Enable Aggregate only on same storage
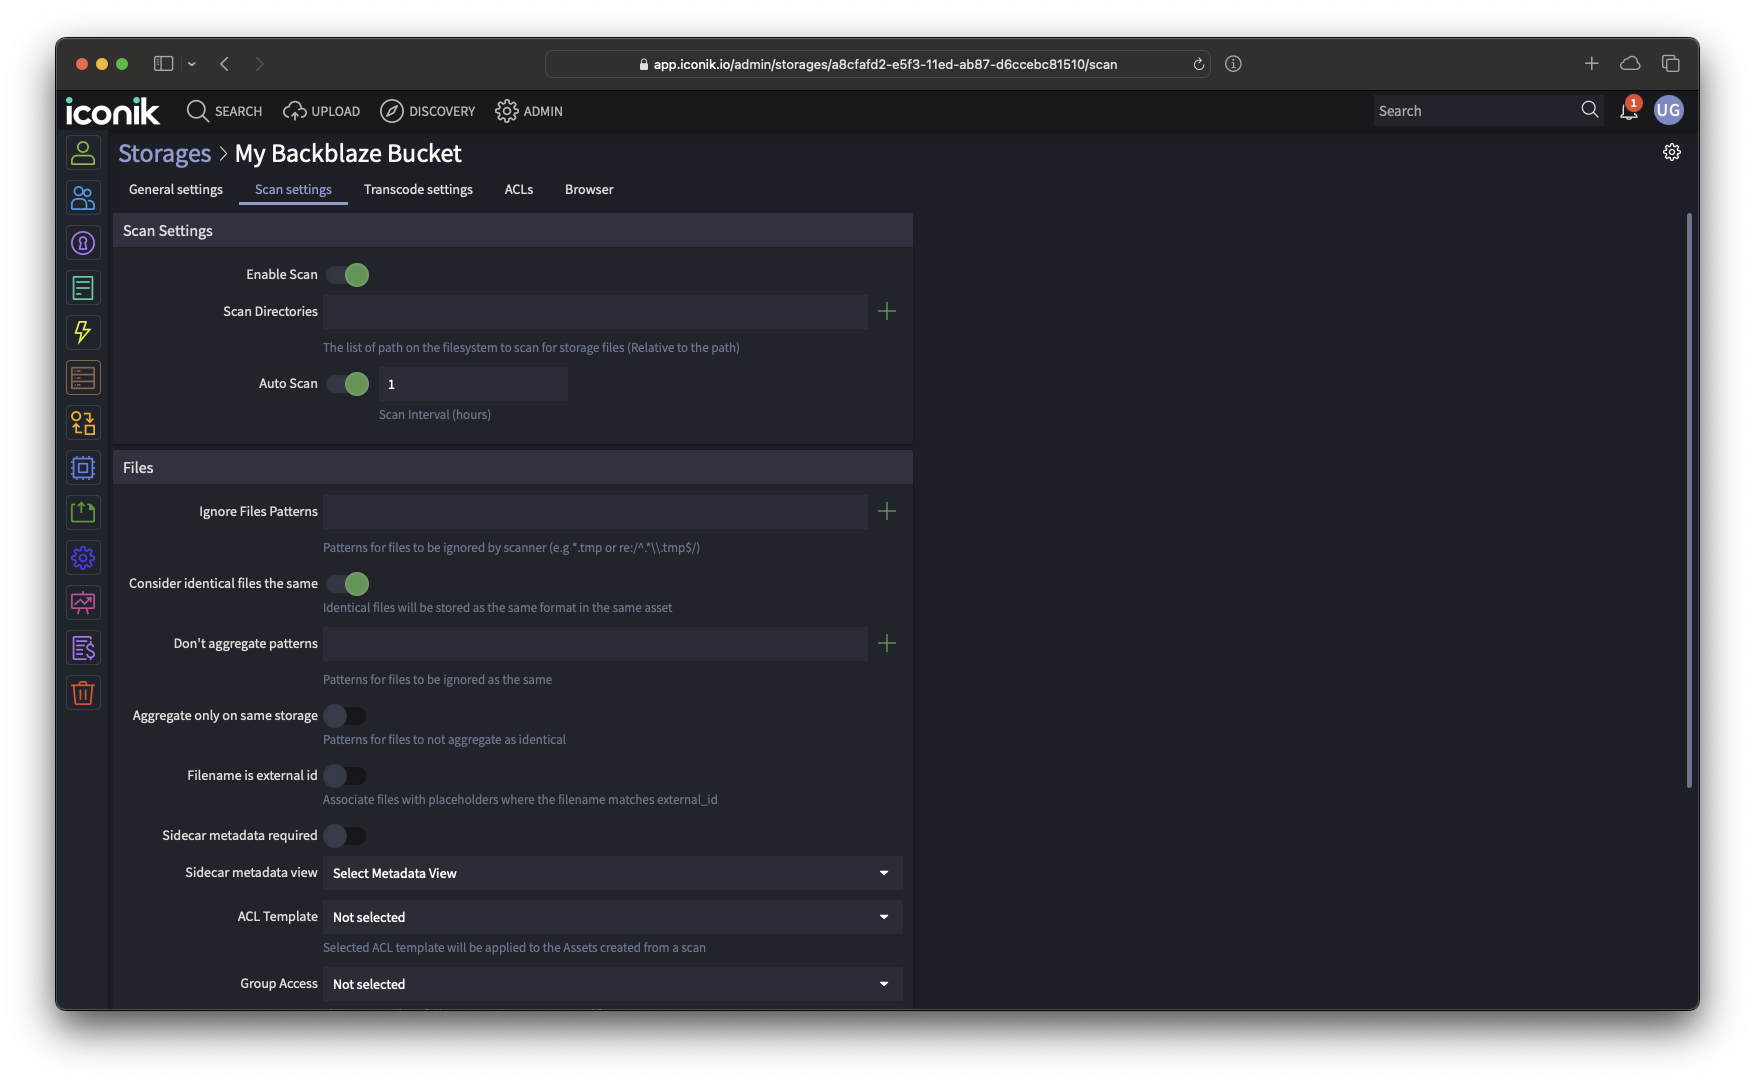Screen dimensions: 1755x1084 [x=345, y=716]
